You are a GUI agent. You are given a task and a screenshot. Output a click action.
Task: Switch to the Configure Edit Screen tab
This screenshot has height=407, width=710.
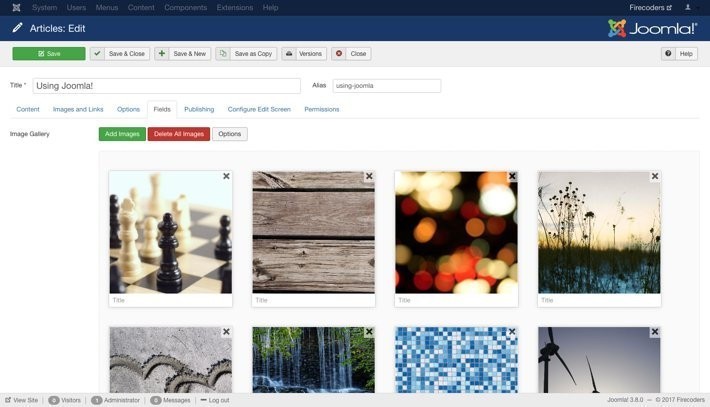coord(259,110)
